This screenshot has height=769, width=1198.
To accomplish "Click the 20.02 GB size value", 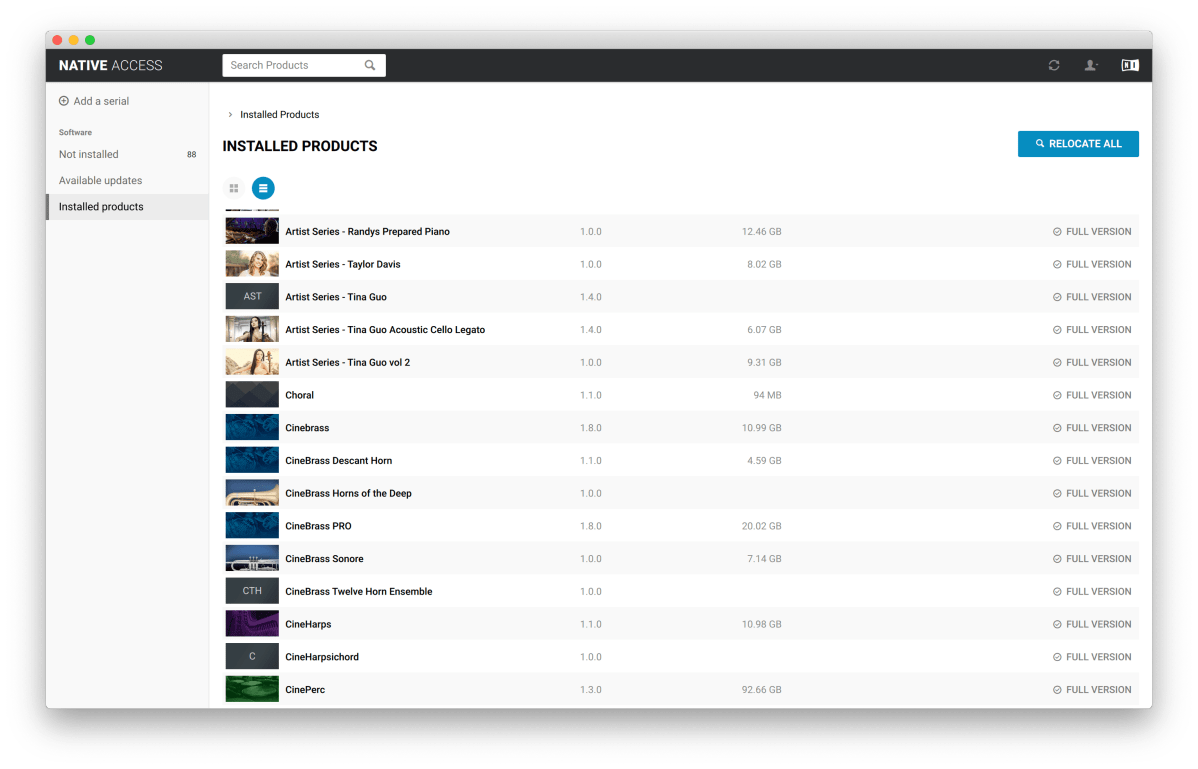I will tap(762, 526).
